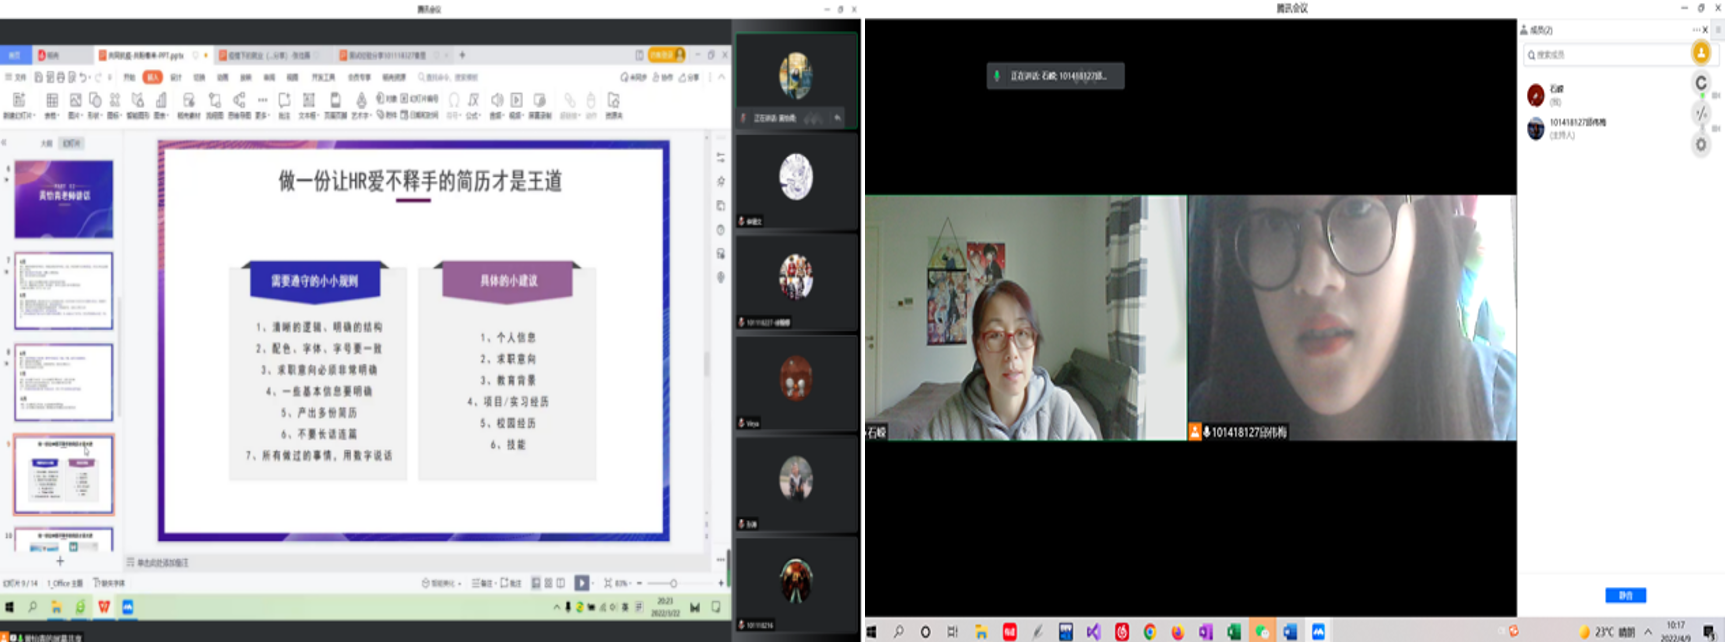Switch to the Design ribbon tab
Image resolution: width=1725 pixels, height=642 pixels.
pos(176,77)
